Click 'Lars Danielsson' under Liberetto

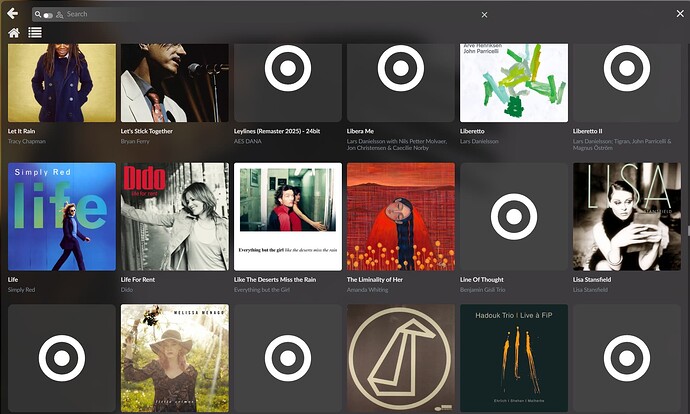(479, 141)
